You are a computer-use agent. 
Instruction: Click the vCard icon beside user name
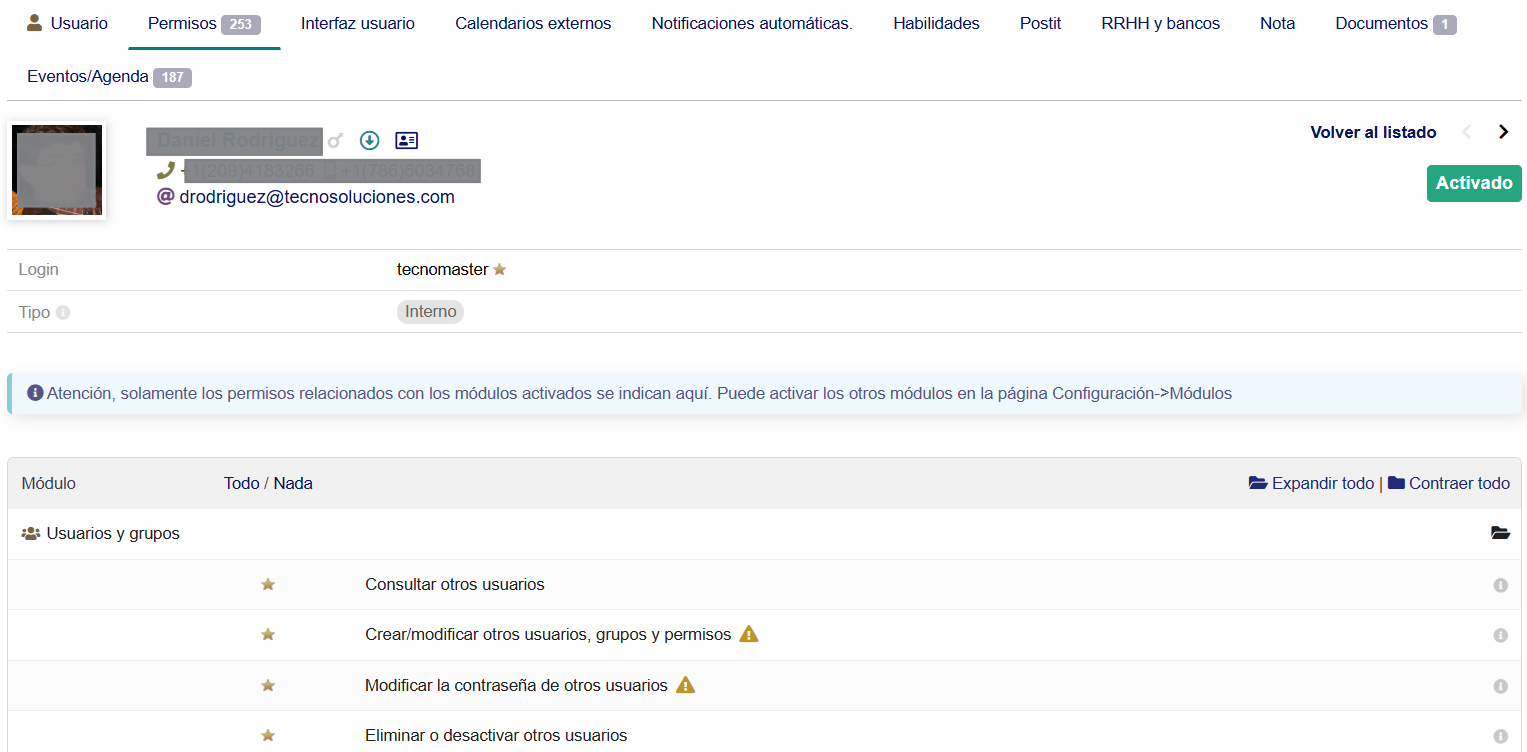tap(406, 141)
